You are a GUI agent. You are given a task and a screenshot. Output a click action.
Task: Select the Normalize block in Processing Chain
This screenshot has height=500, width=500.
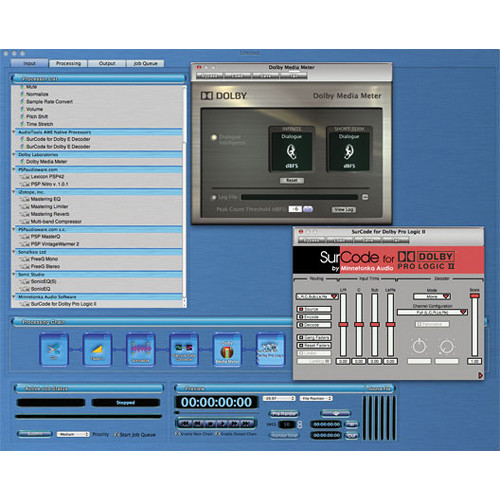point(140,350)
